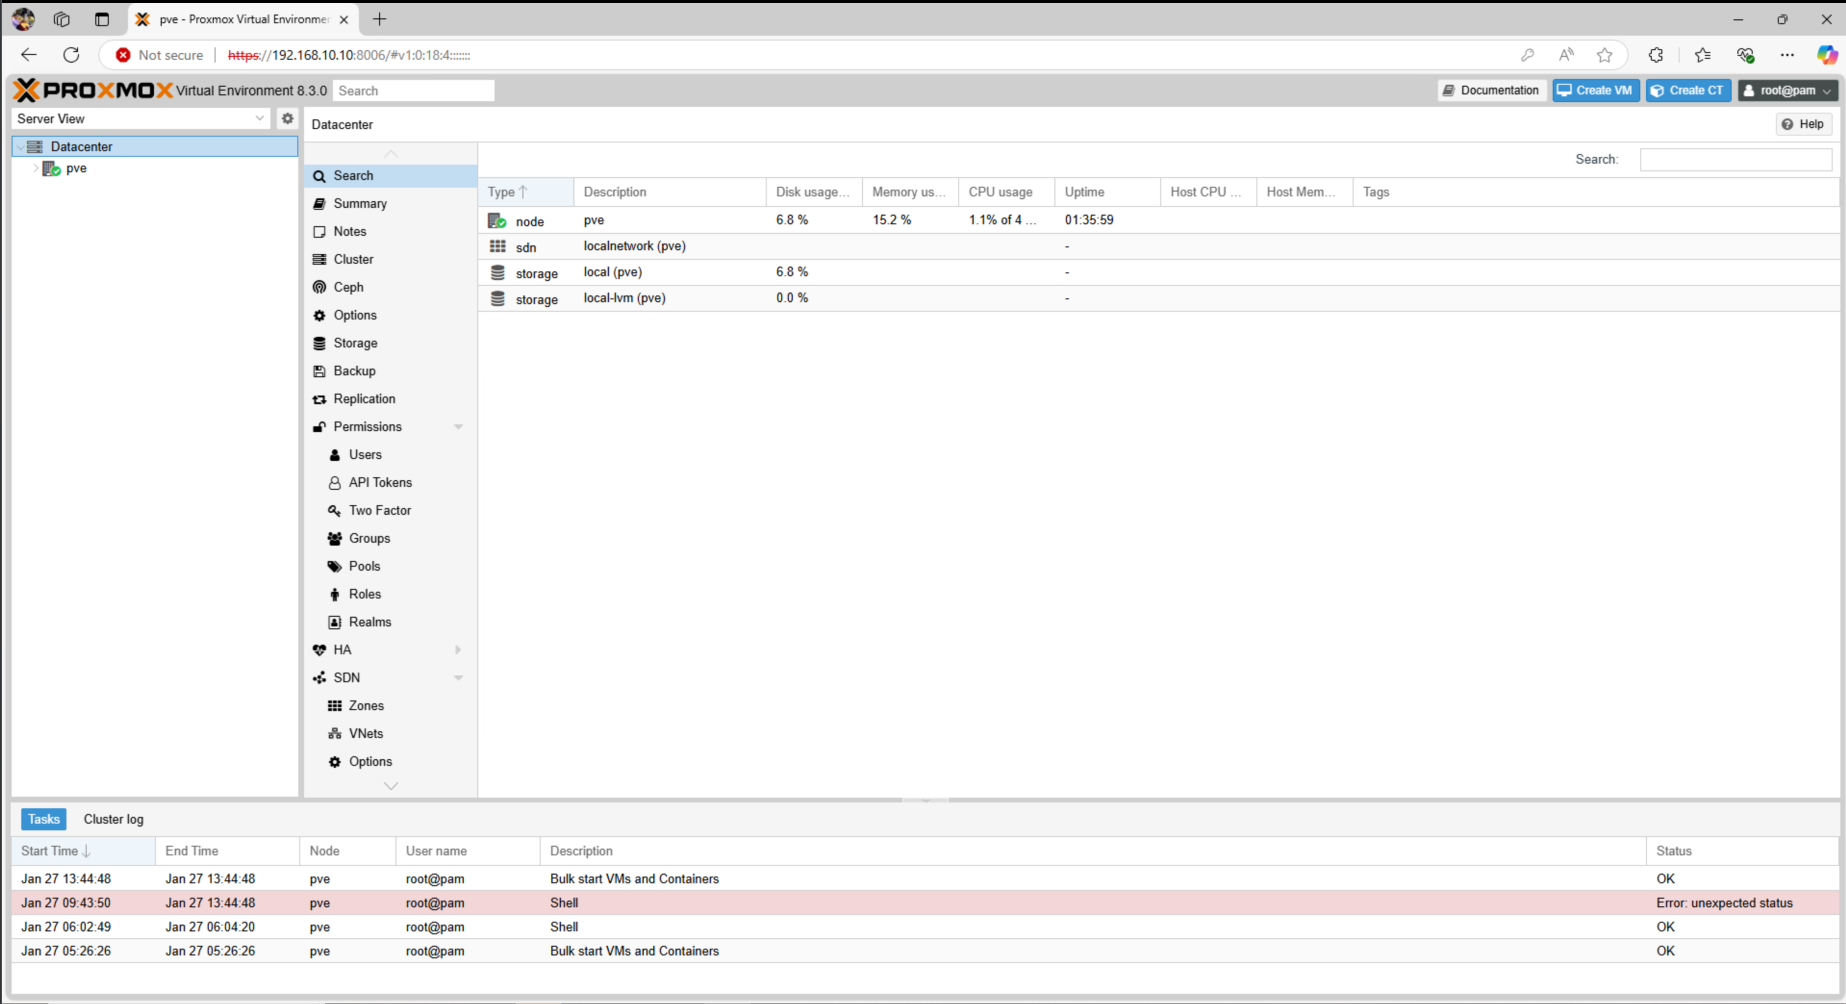Collapse the bottom task log panel

[925, 801]
